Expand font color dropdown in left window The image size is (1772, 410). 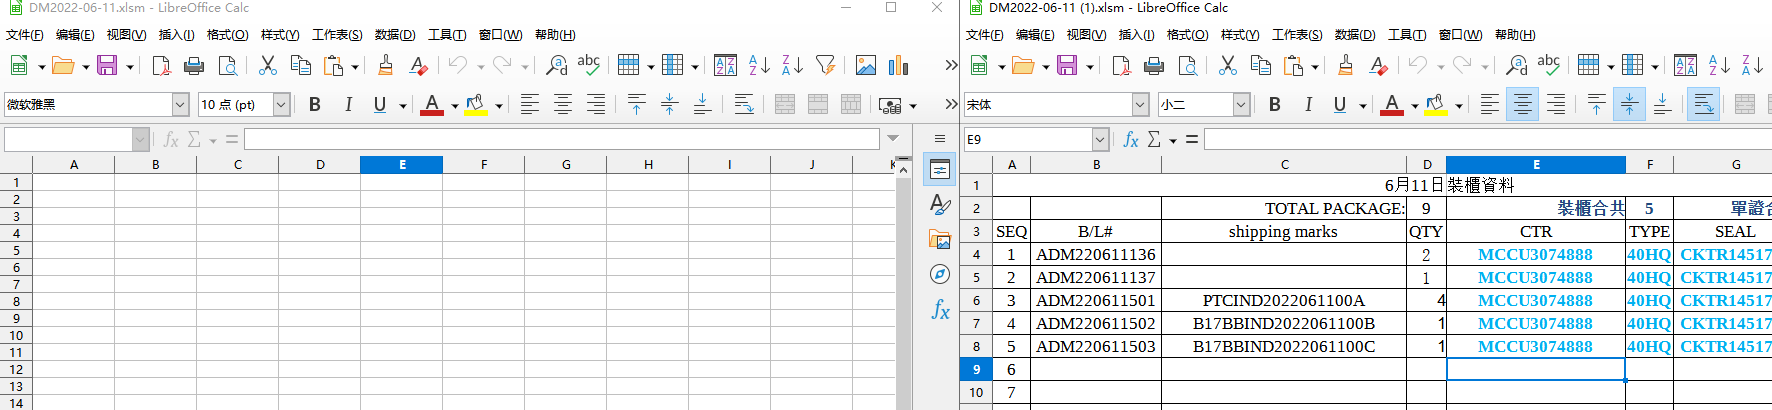[454, 105]
